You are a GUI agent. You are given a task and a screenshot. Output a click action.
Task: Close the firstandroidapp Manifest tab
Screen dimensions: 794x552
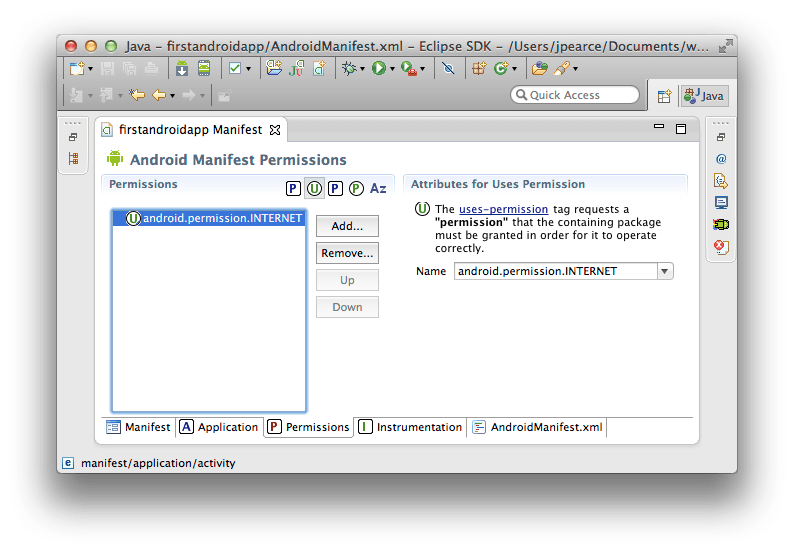(x=275, y=130)
